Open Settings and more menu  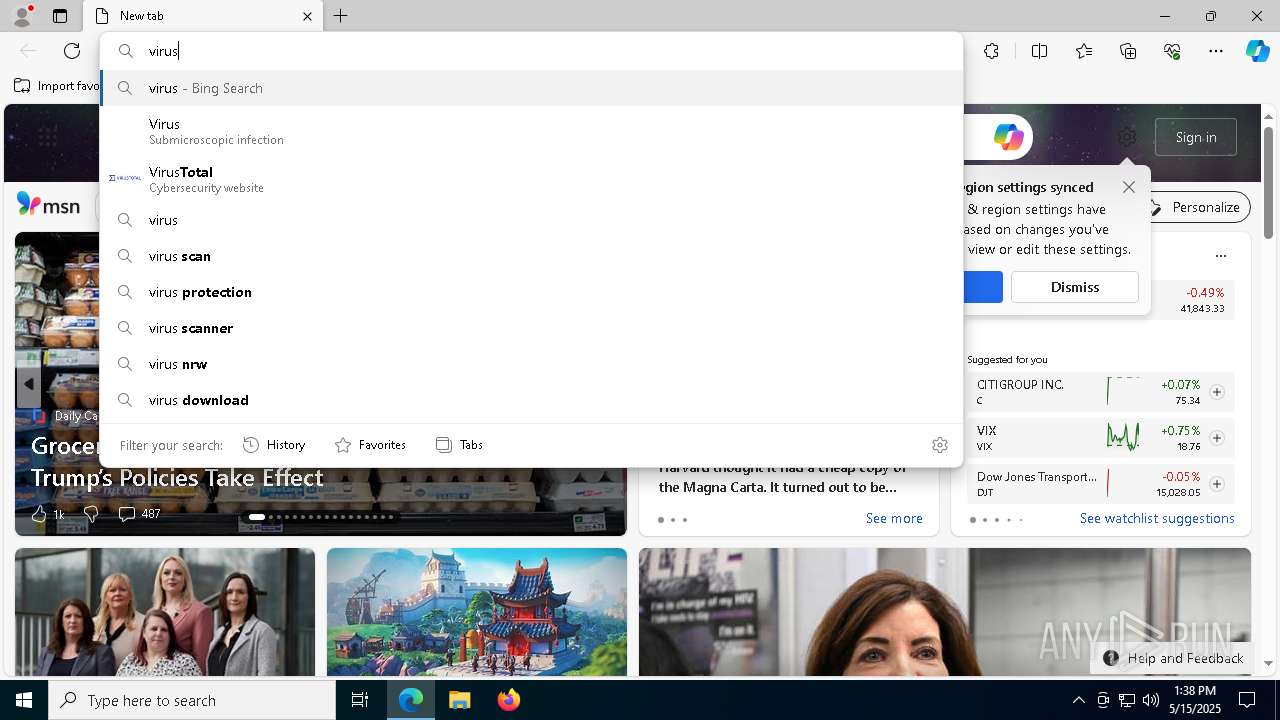1216,51
